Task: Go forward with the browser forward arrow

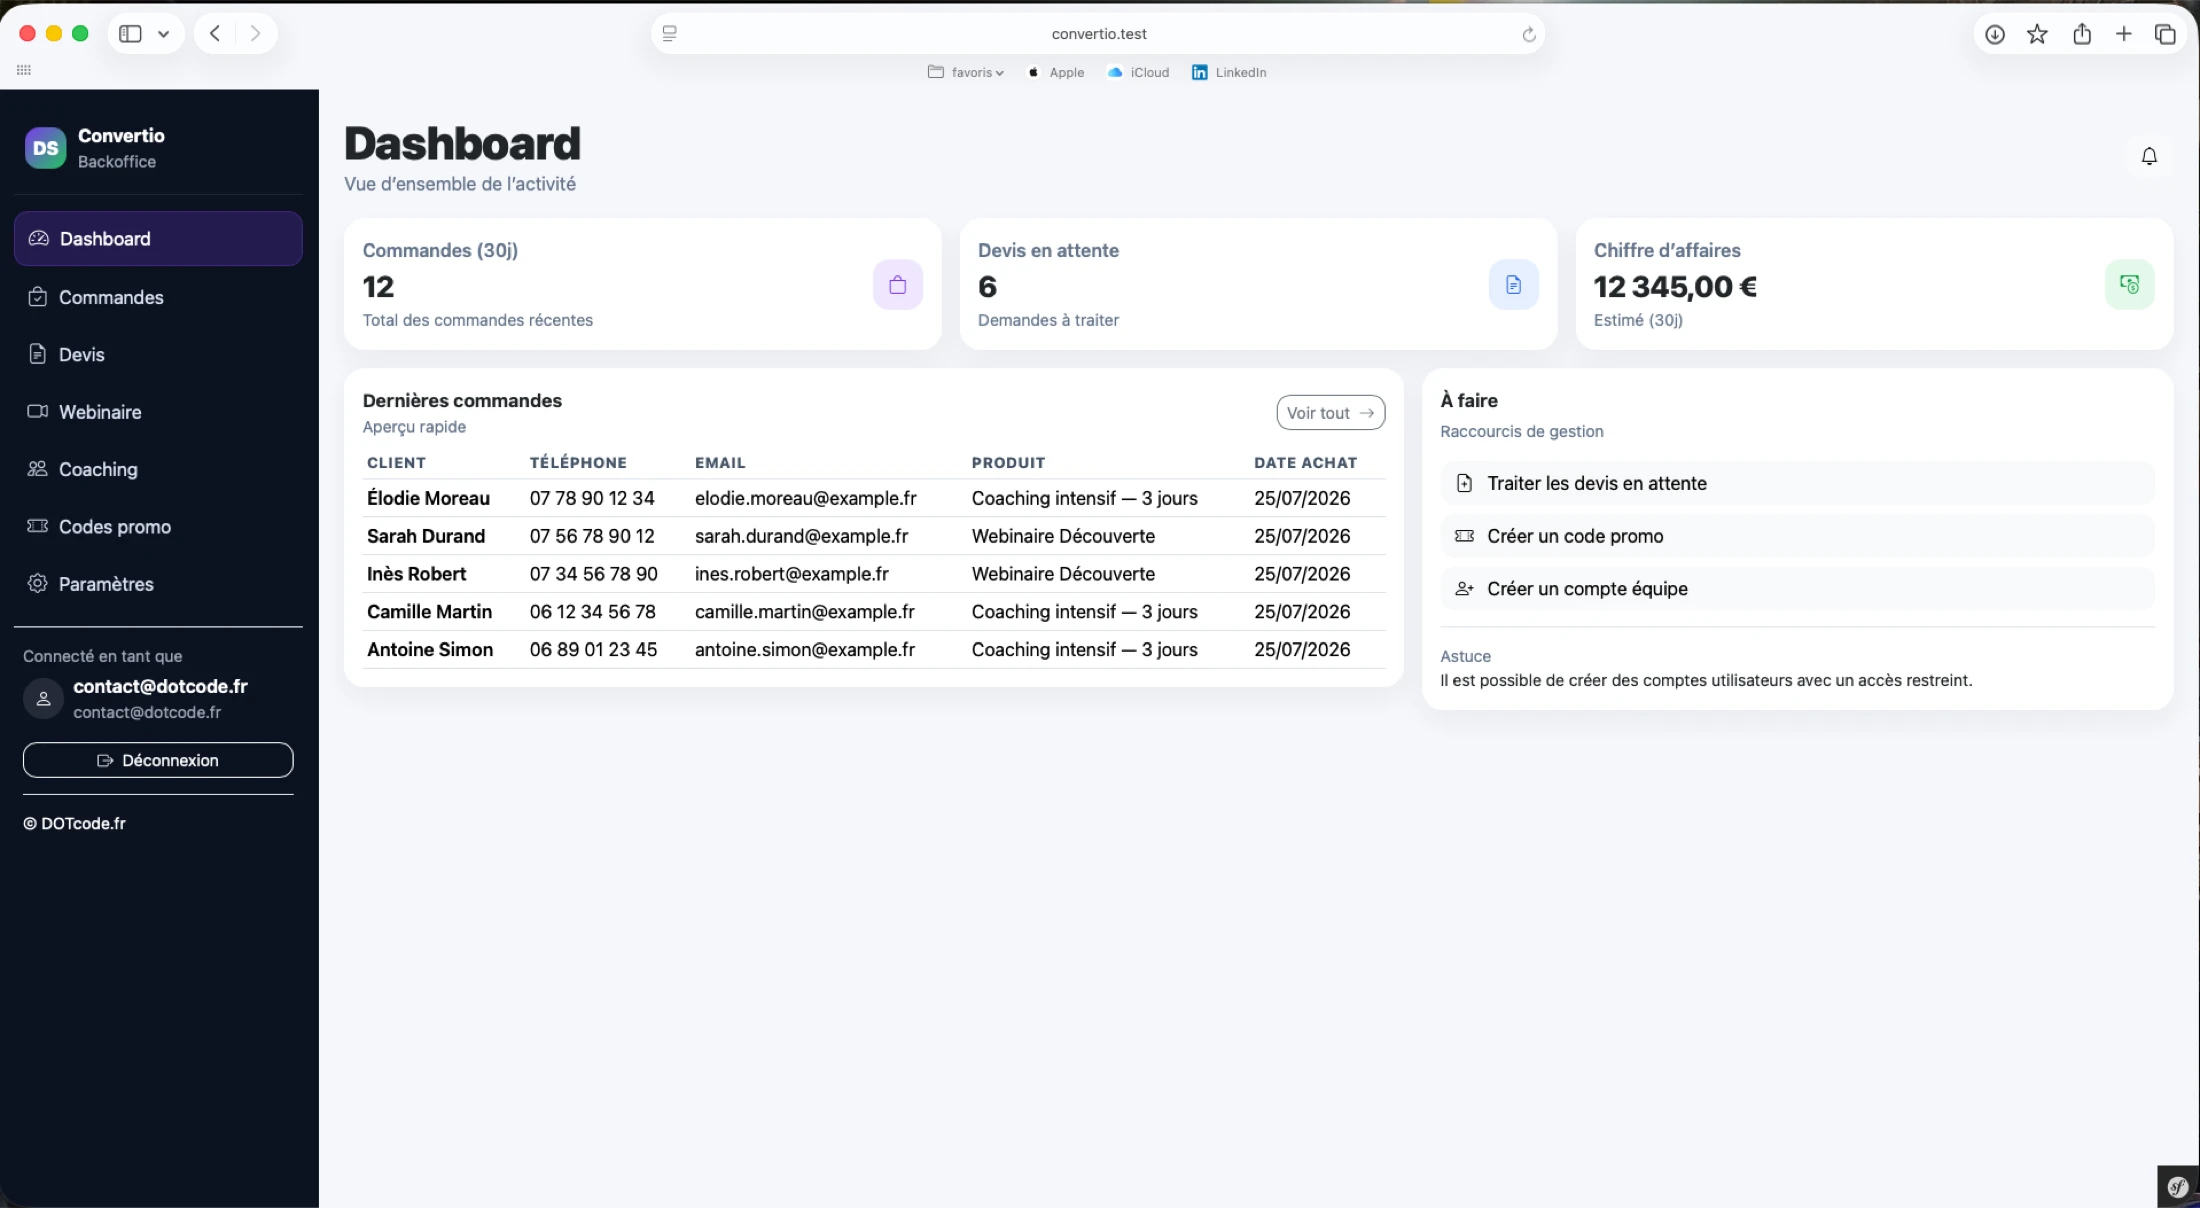Action: coord(255,34)
